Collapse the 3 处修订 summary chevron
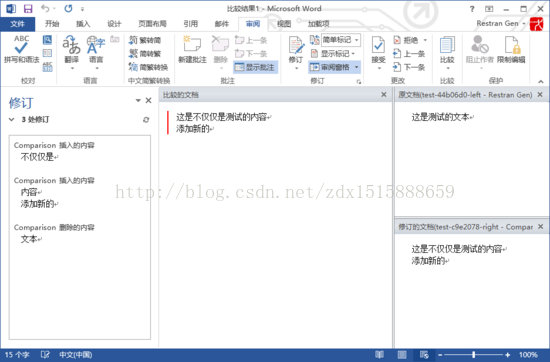Screen dimensions: 550x362 coord(12,120)
